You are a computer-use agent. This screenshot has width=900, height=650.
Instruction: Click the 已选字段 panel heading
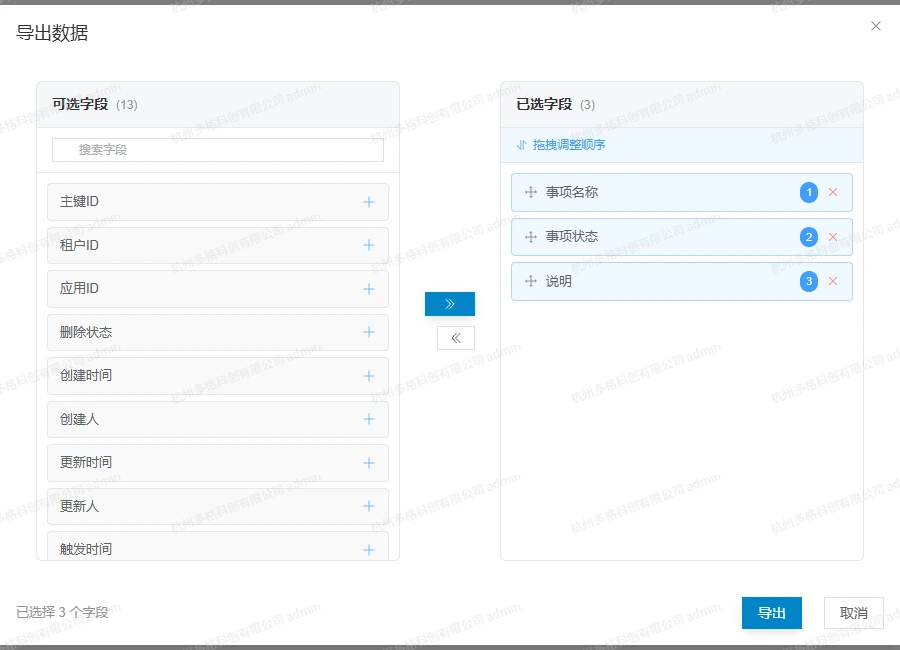pyautogui.click(x=544, y=104)
